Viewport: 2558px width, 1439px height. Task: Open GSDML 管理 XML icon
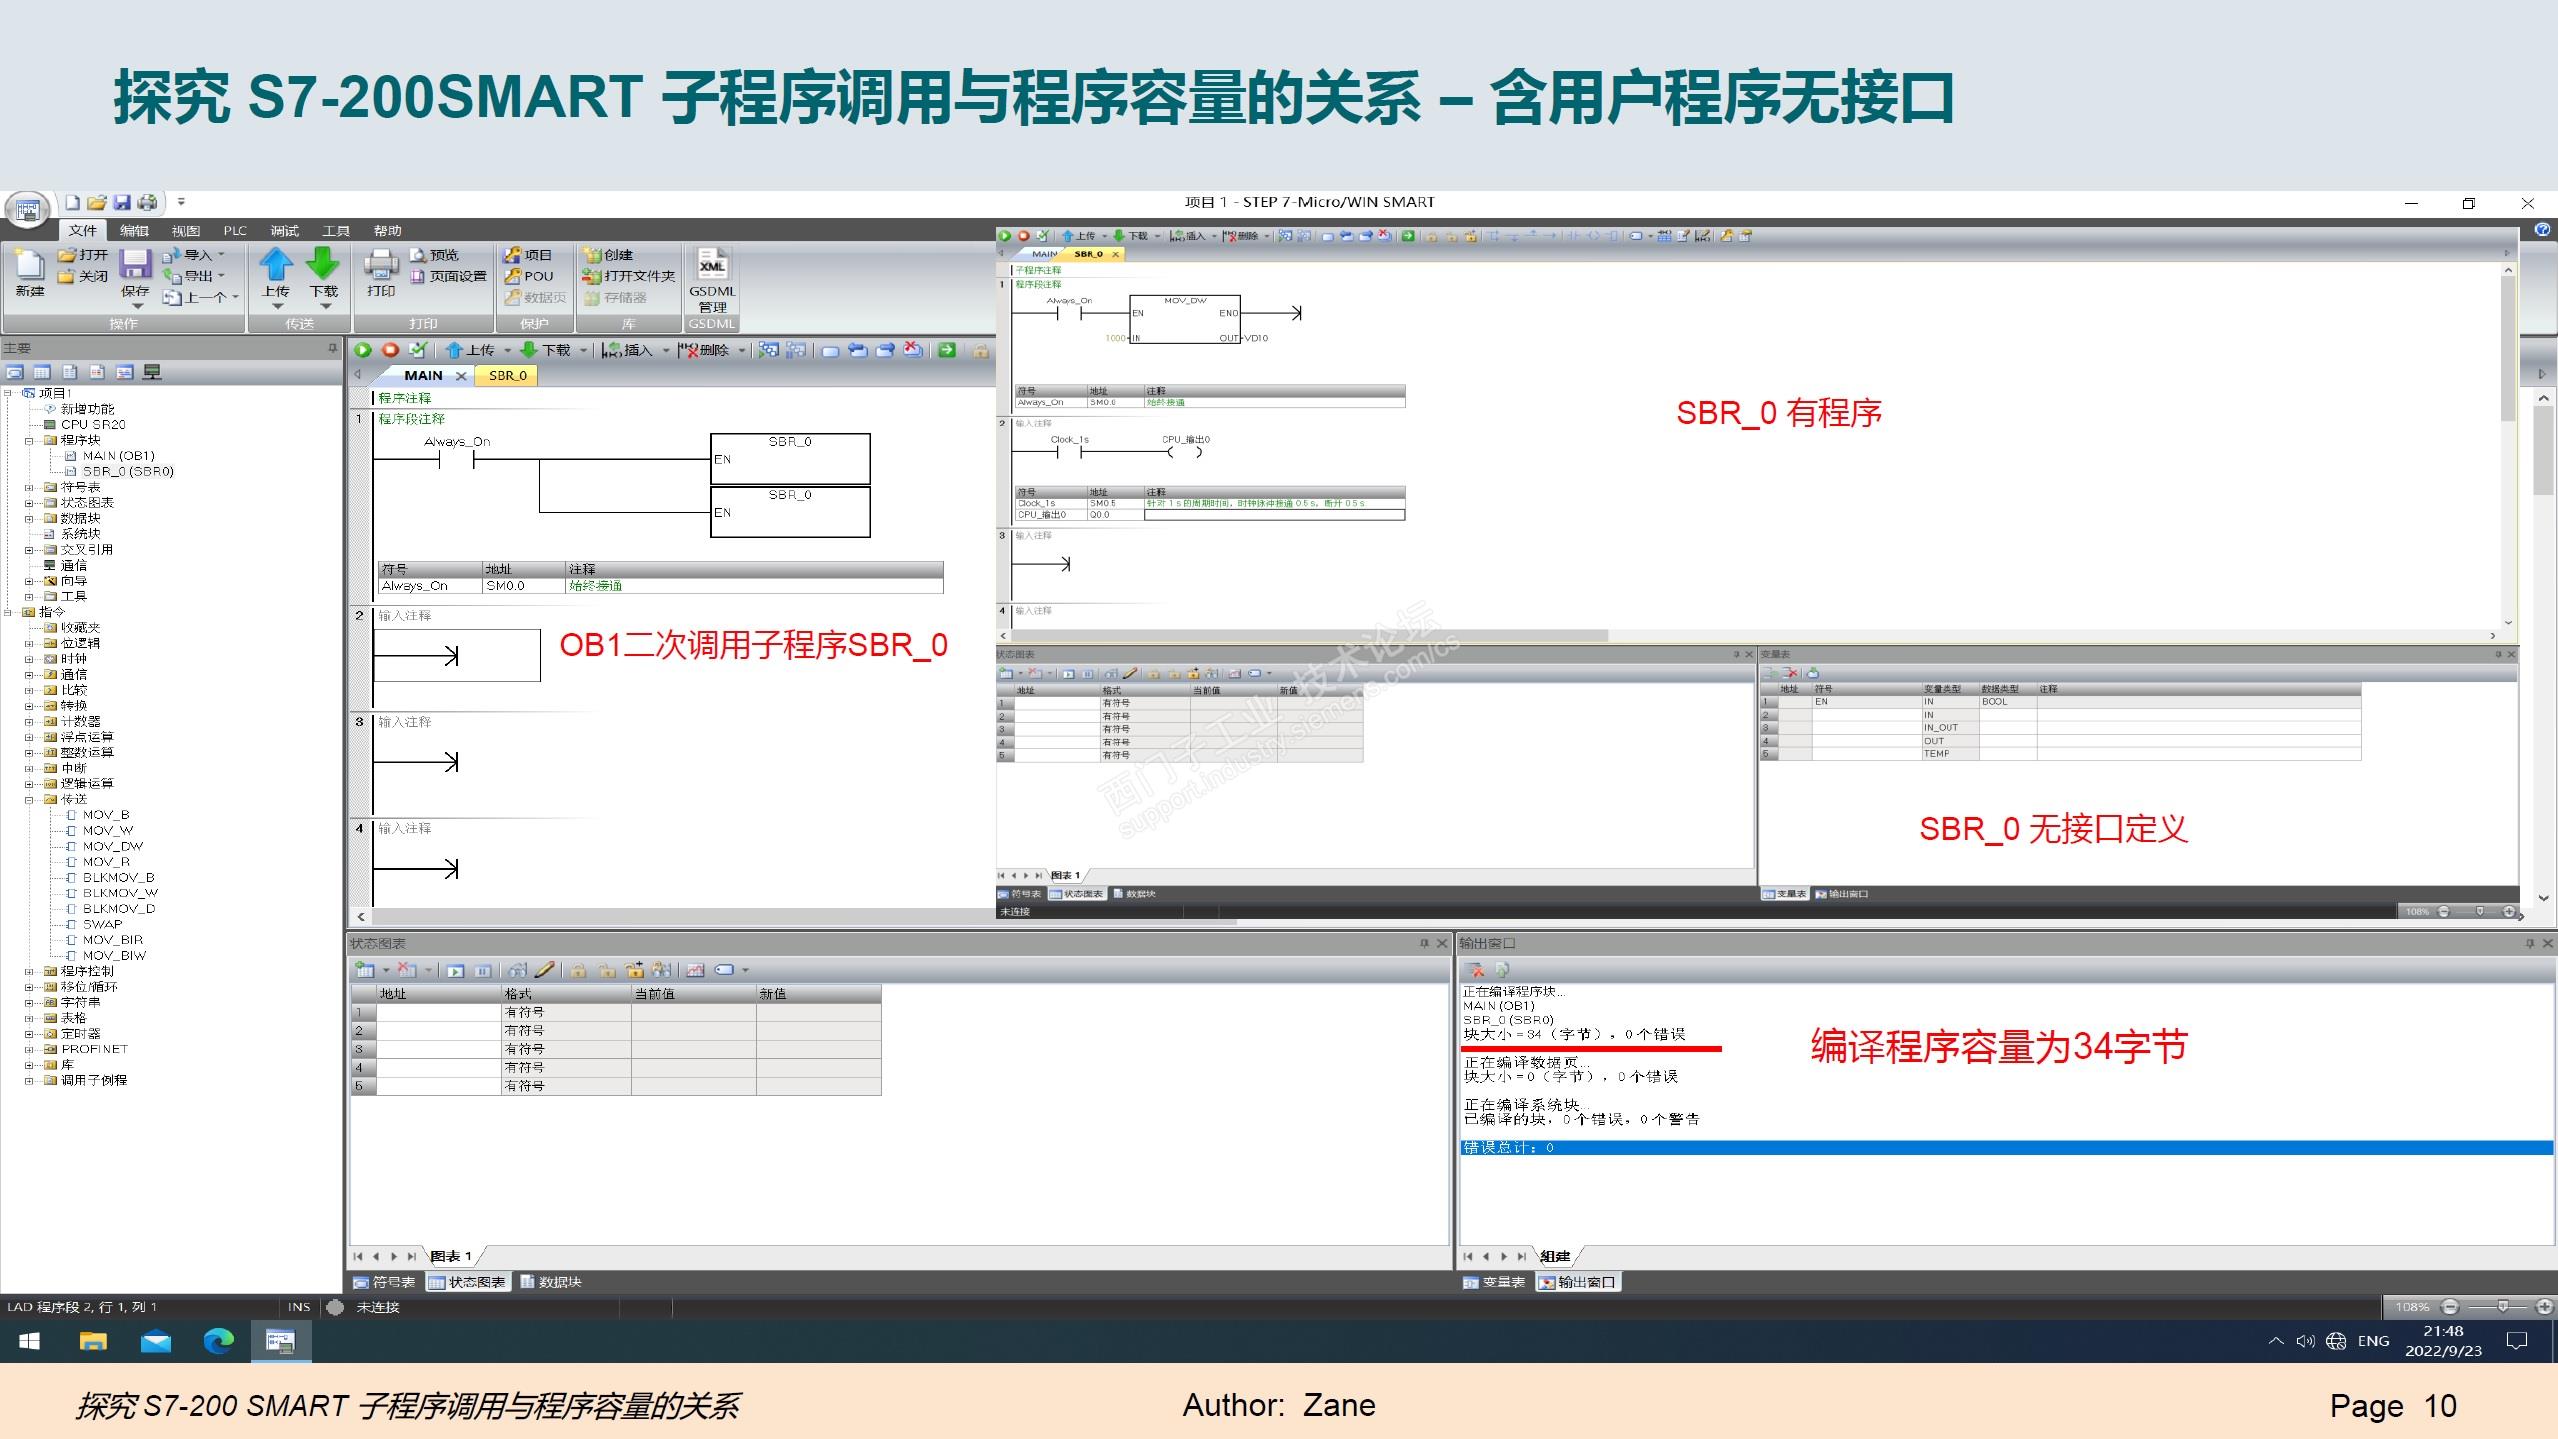[x=711, y=266]
